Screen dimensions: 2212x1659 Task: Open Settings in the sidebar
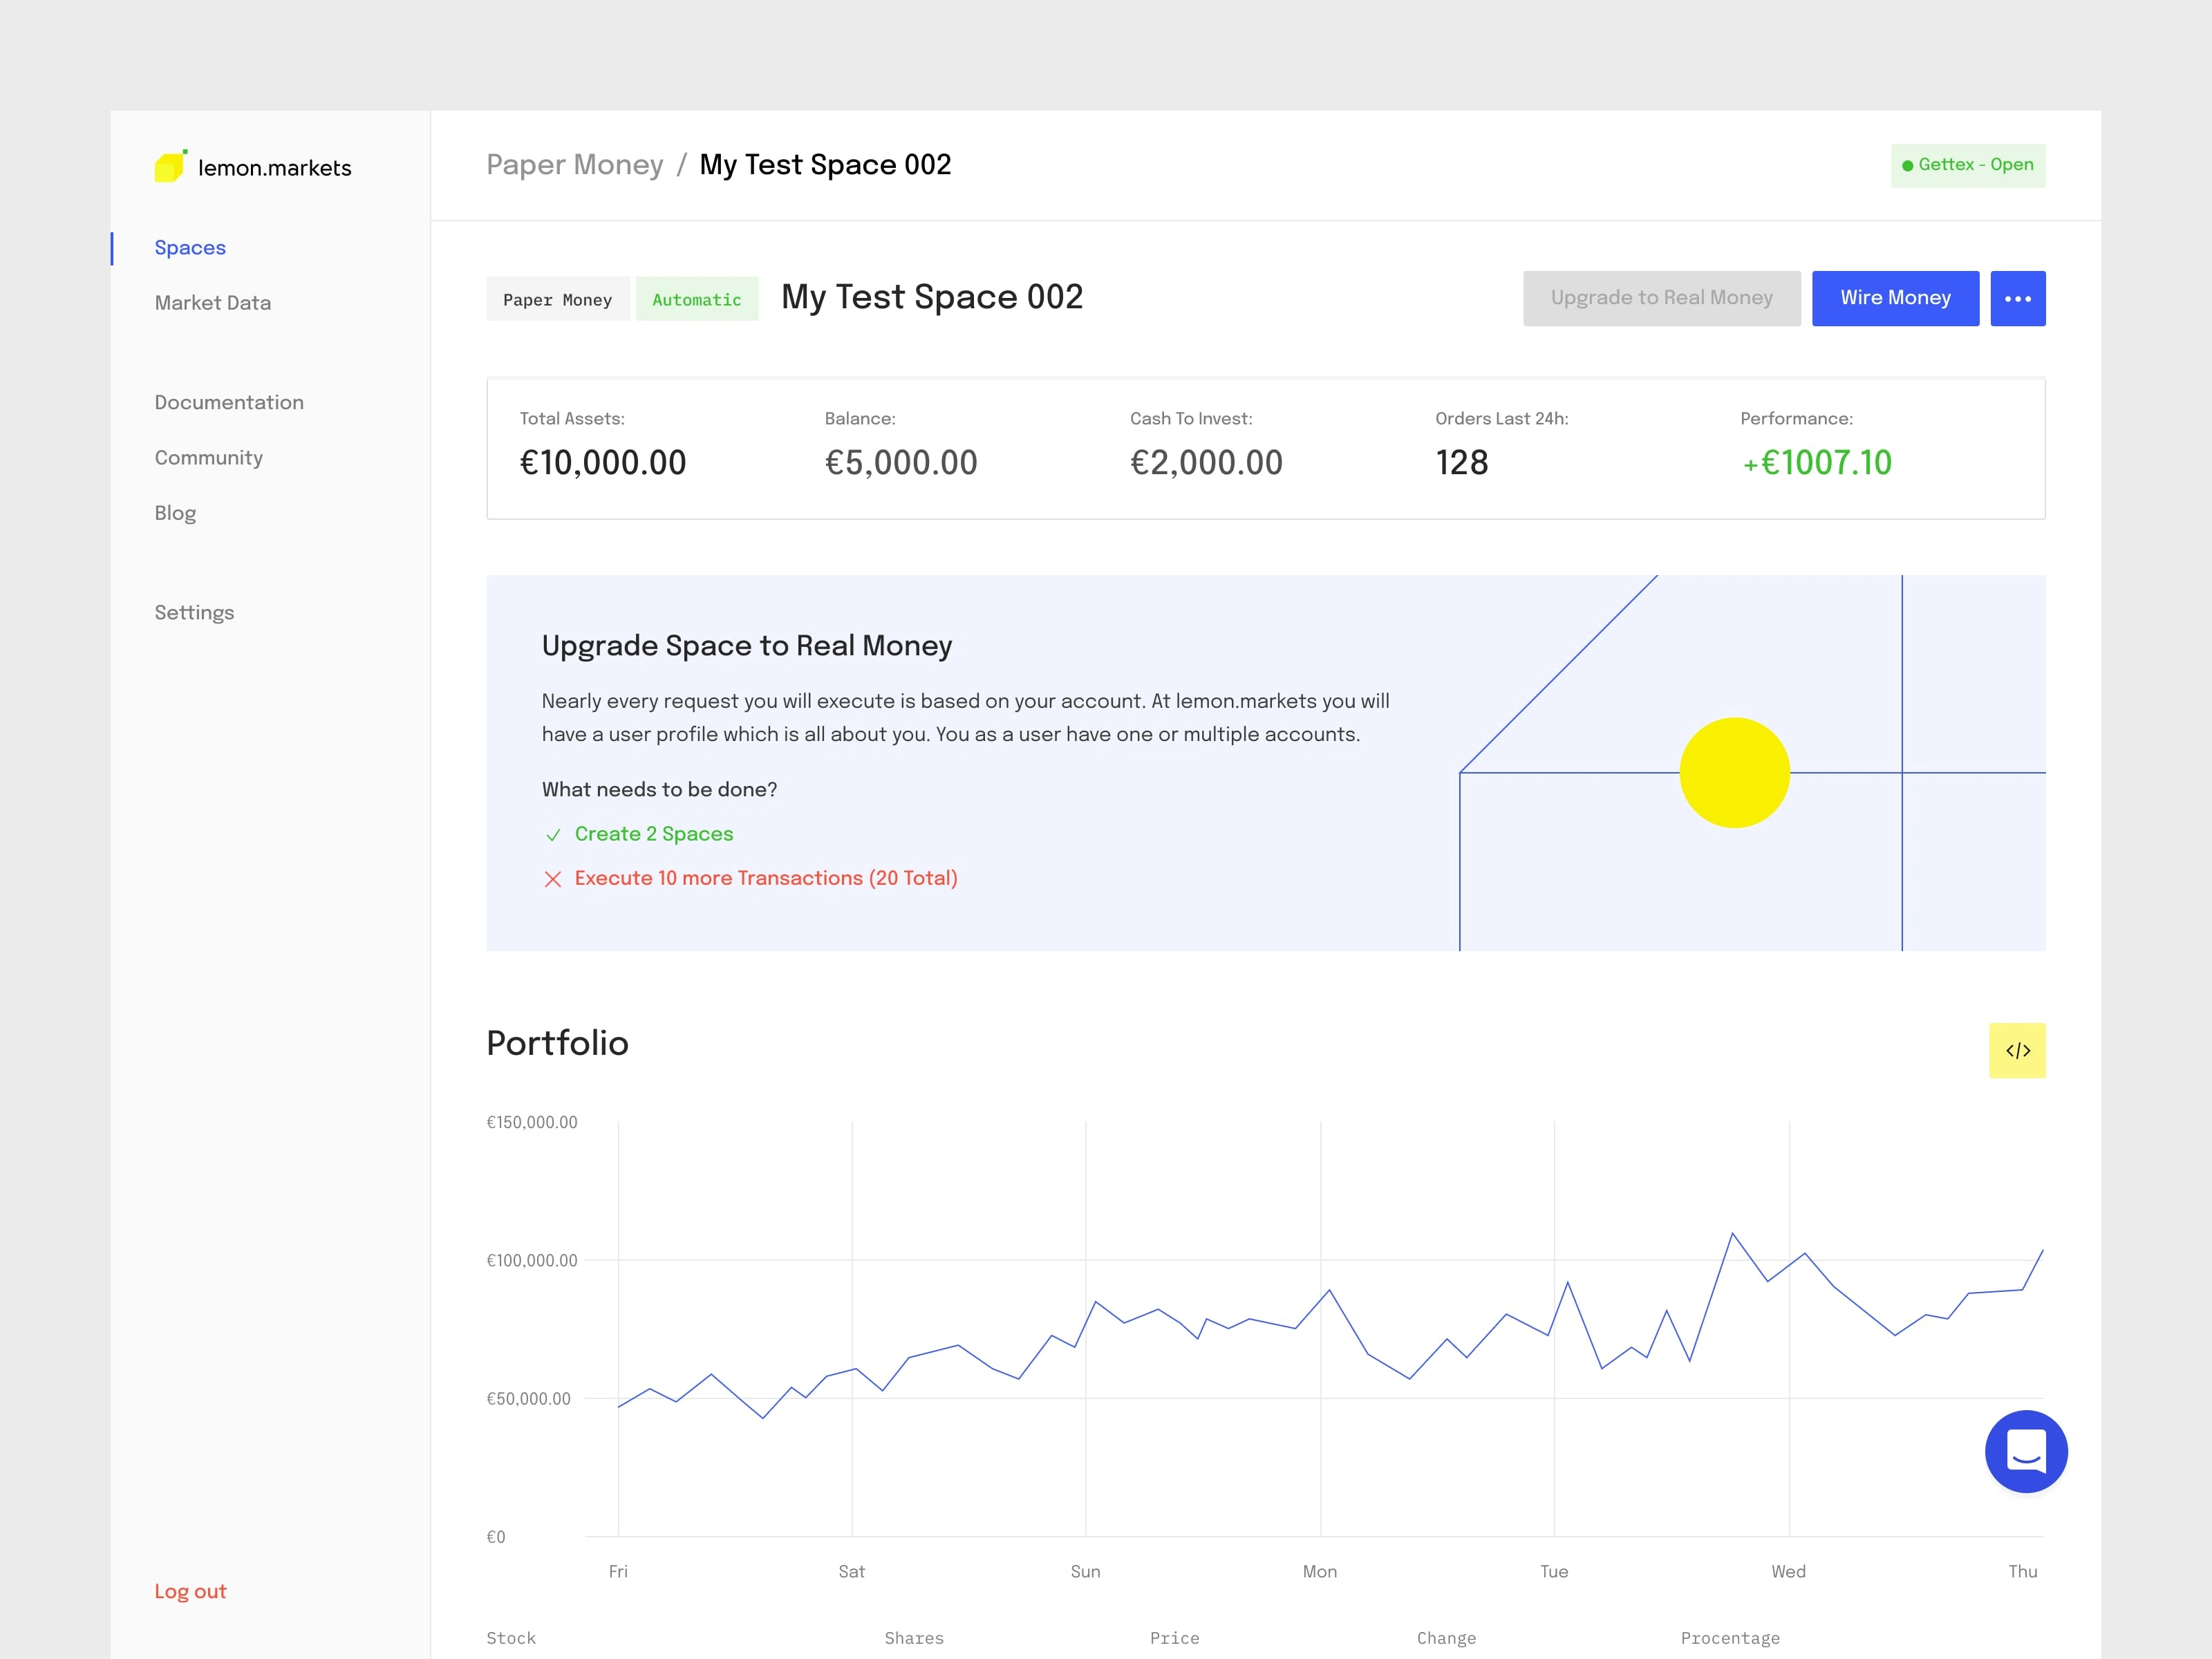coord(194,613)
